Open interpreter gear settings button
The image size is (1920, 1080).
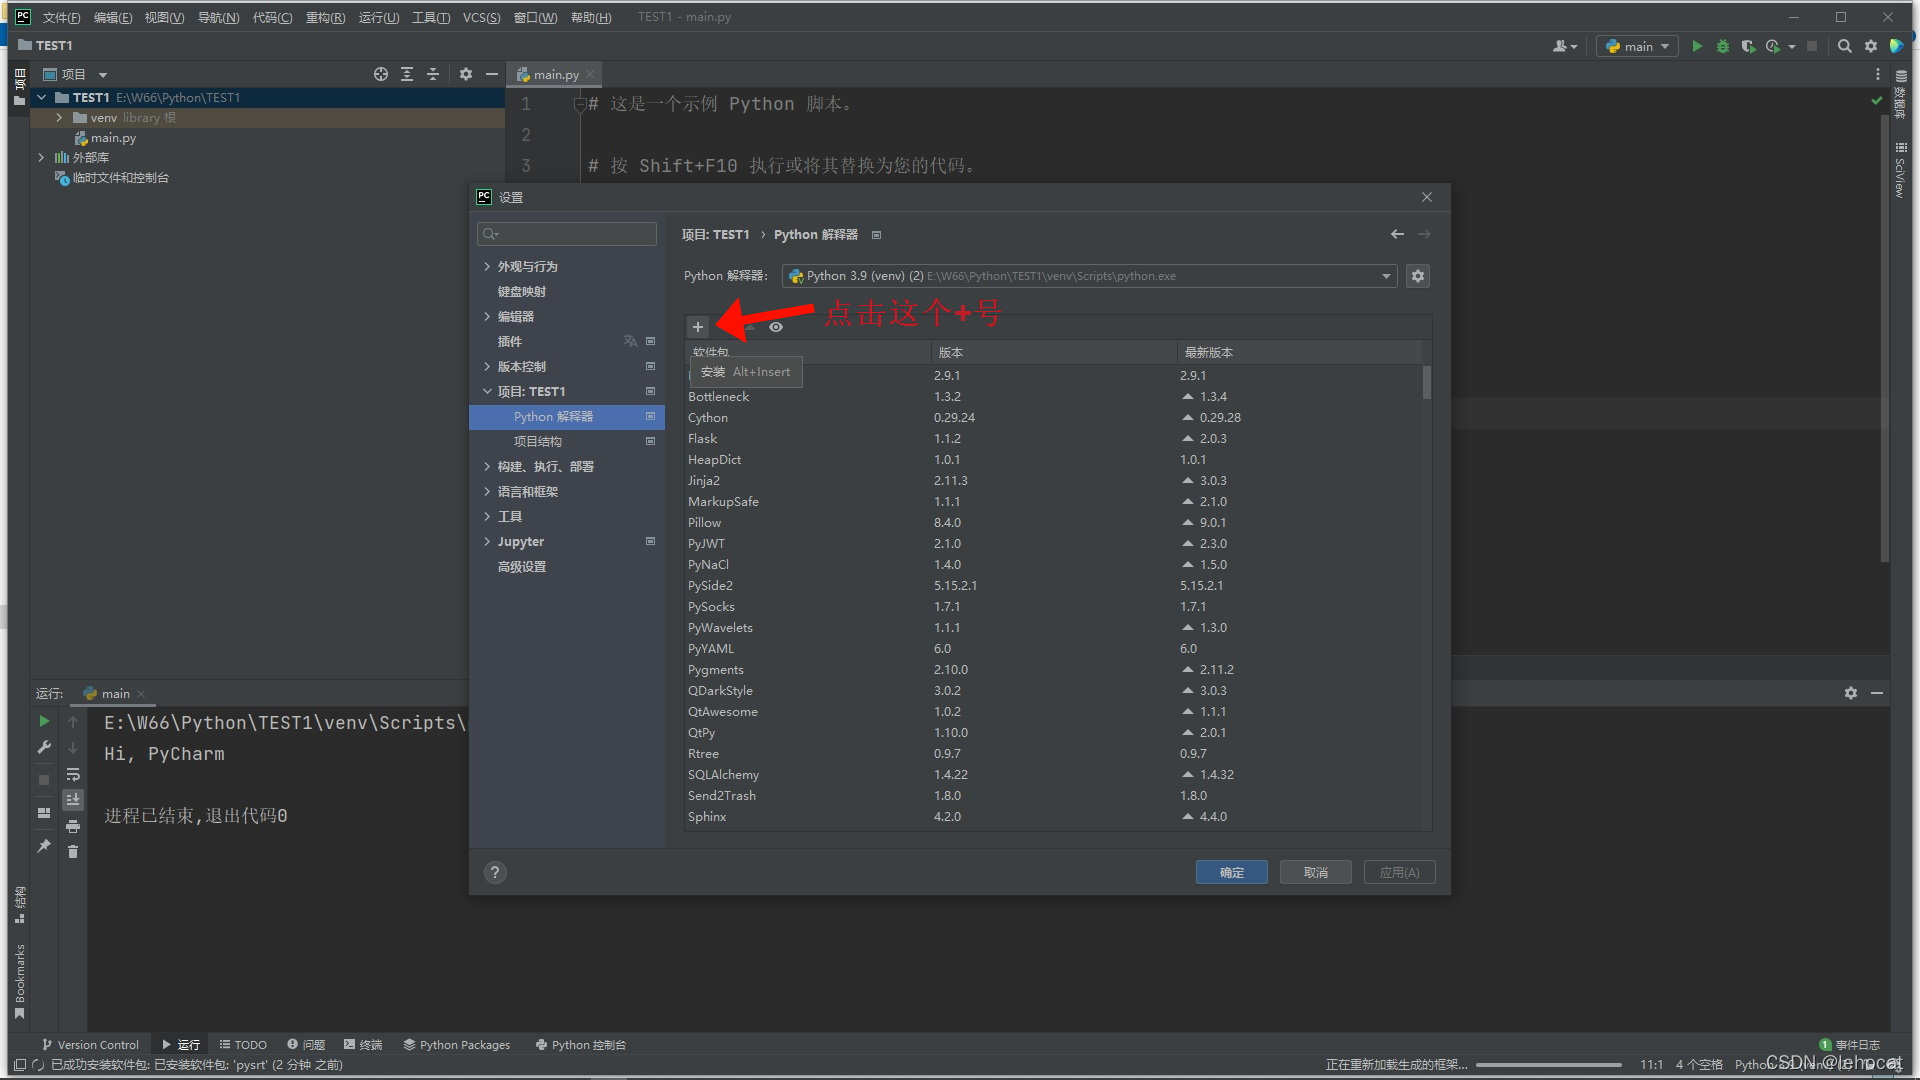(1417, 276)
